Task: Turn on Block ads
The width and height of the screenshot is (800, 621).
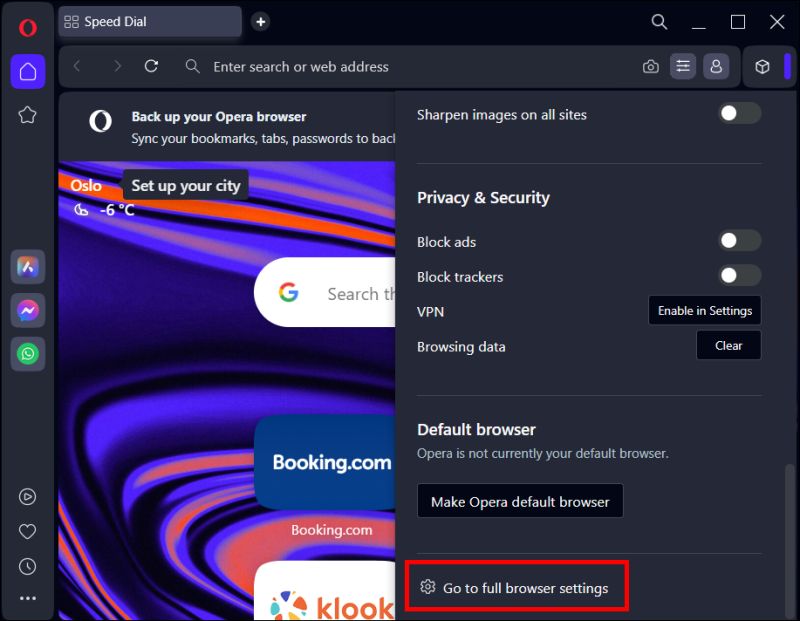Action: 739,240
